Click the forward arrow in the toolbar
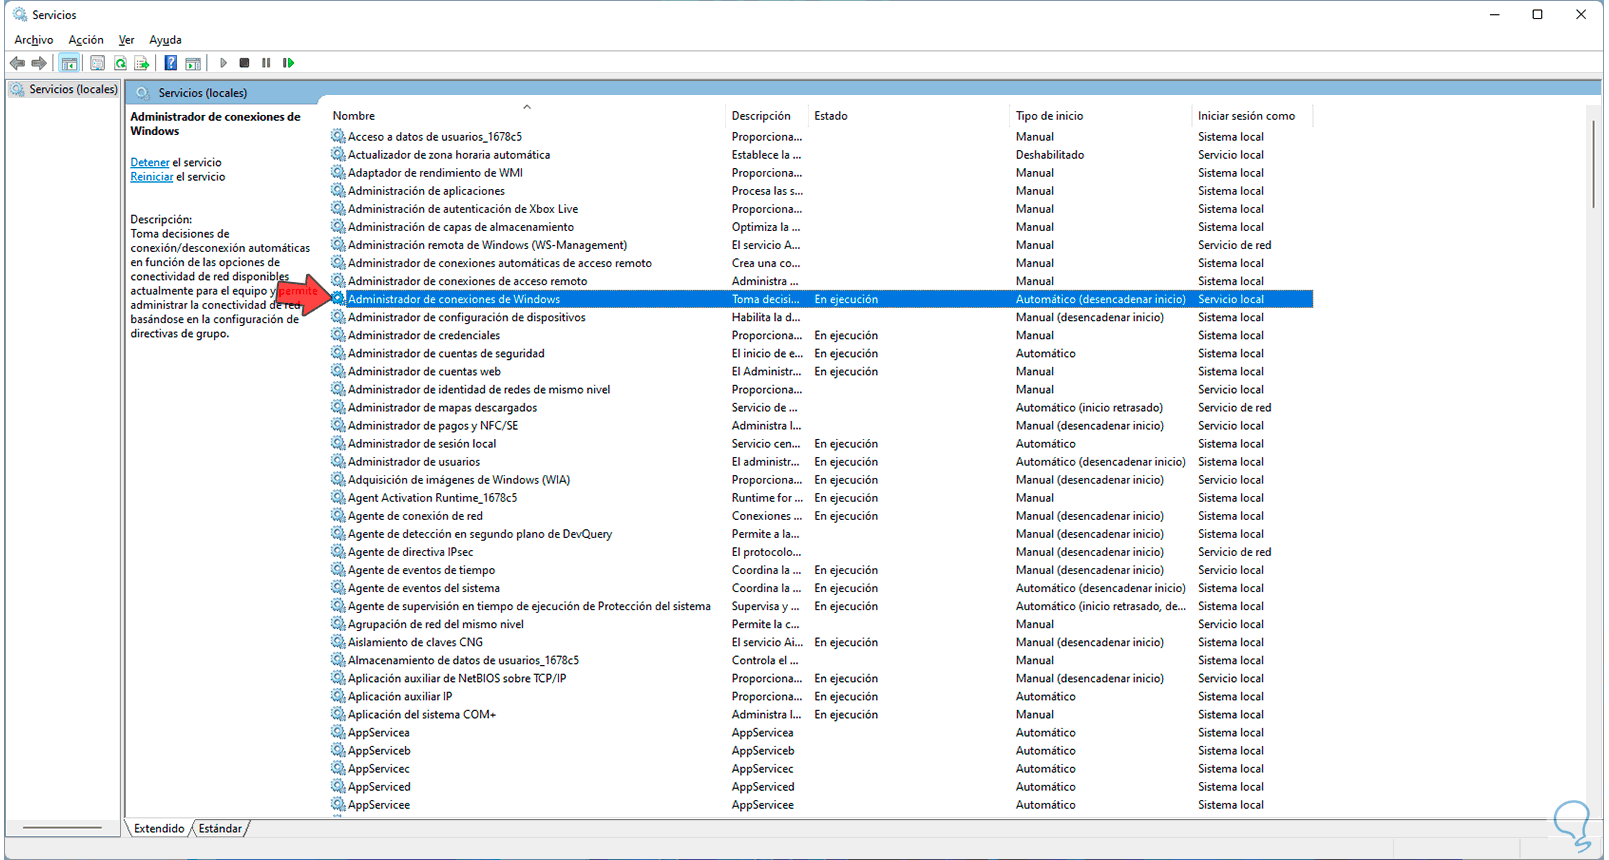 coord(39,63)
